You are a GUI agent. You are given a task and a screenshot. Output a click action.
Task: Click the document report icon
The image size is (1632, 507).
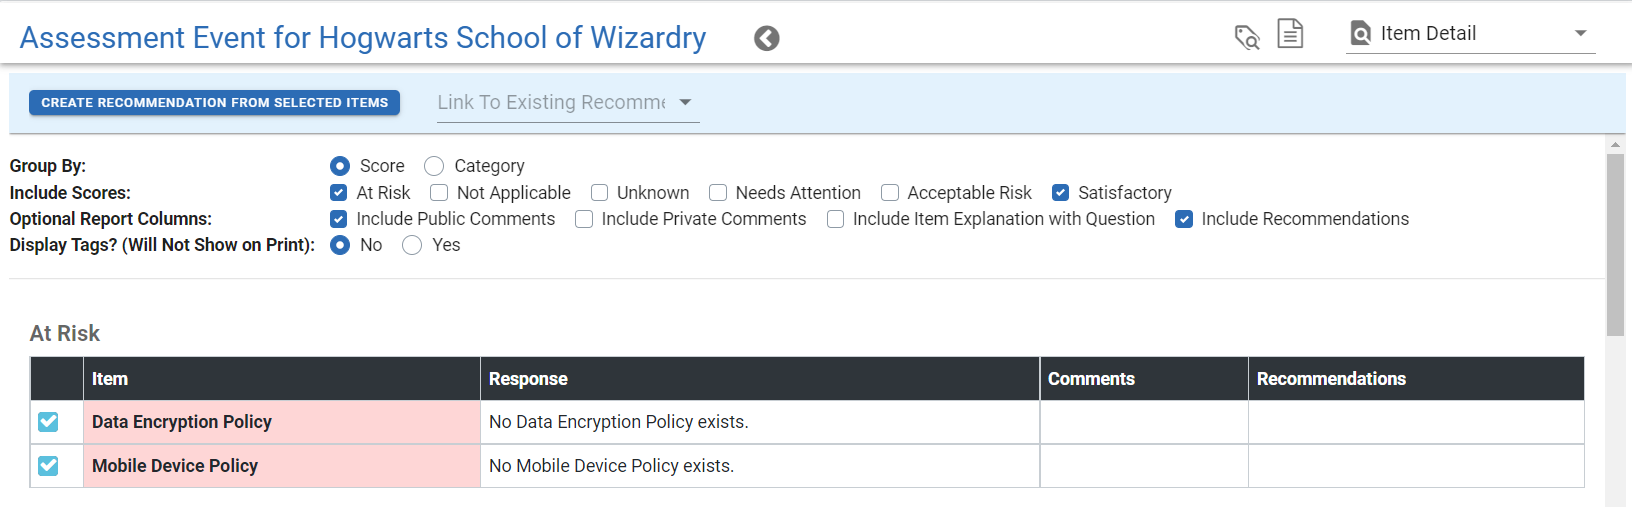click(1291, 33)
